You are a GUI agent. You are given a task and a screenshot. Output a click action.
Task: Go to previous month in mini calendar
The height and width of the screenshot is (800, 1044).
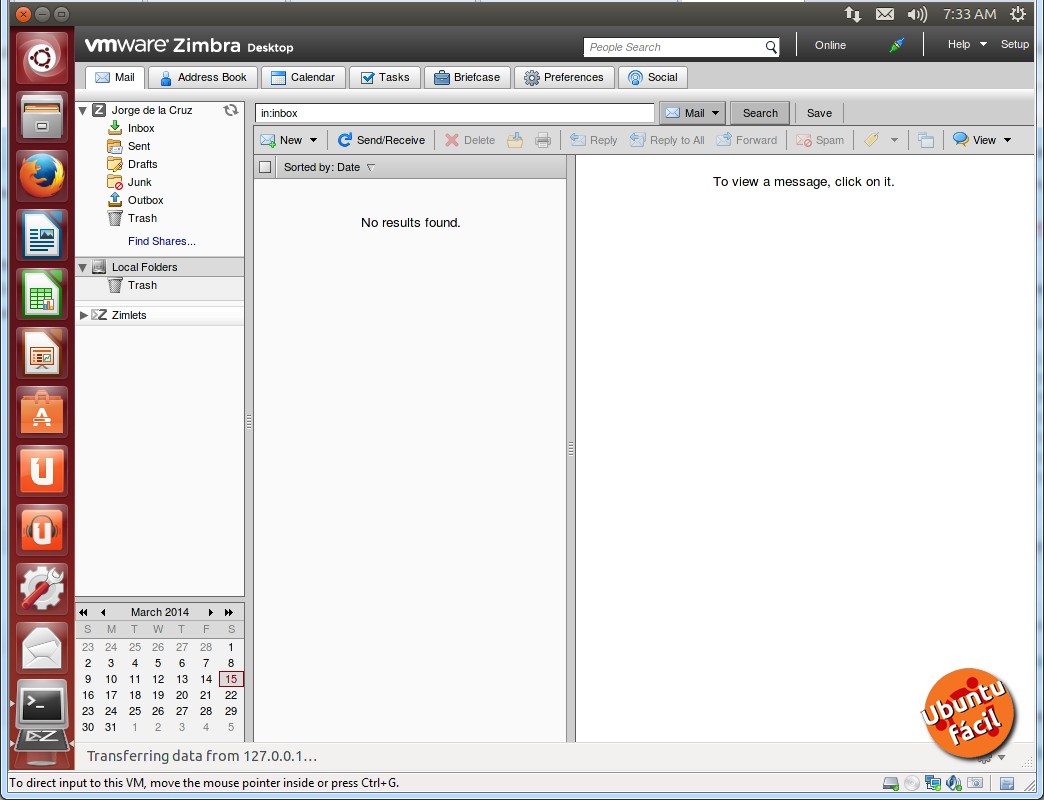point(103,612)
